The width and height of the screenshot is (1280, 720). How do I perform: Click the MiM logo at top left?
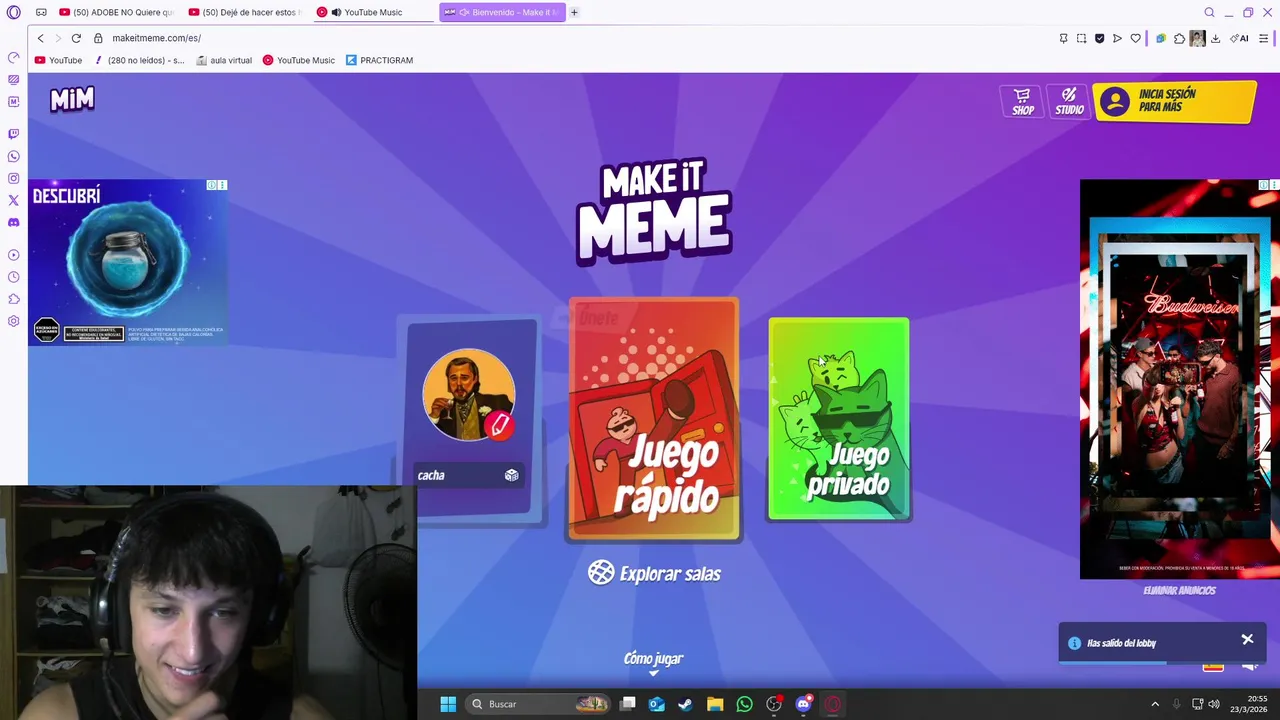click(x=72, y=99)
